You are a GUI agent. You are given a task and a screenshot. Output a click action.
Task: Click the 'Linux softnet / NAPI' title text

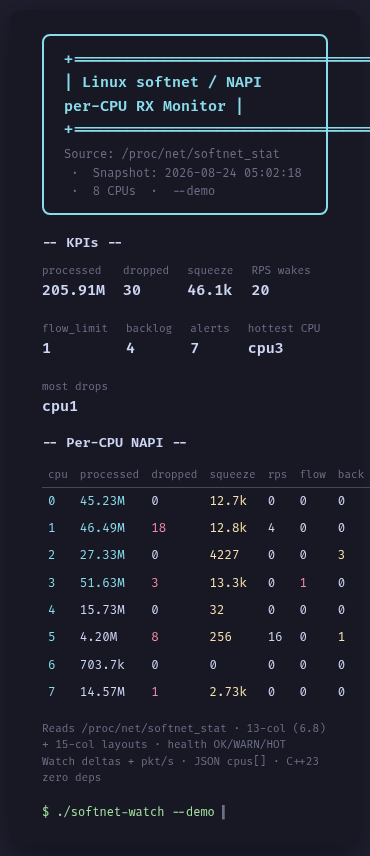(172, 82)
